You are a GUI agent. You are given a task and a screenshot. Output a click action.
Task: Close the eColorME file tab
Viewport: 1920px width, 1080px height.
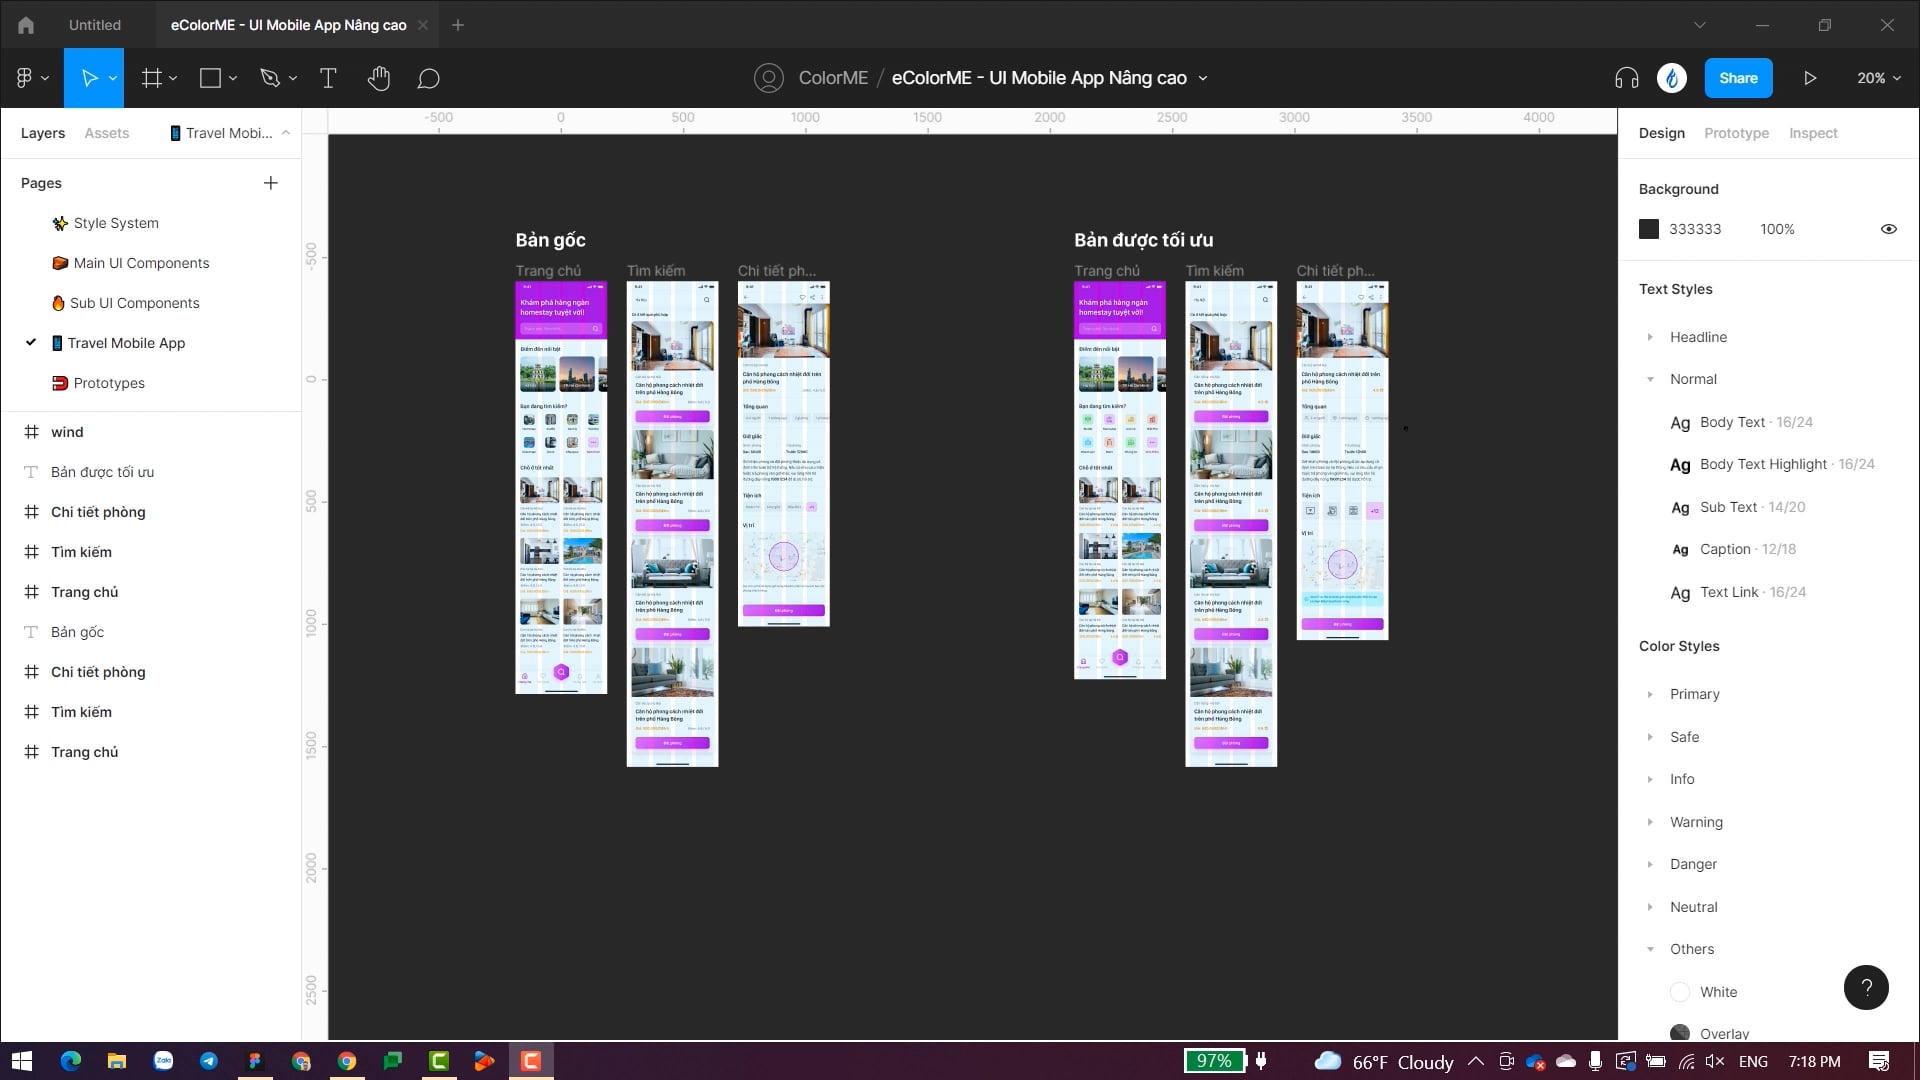click(x=423, y=25)
